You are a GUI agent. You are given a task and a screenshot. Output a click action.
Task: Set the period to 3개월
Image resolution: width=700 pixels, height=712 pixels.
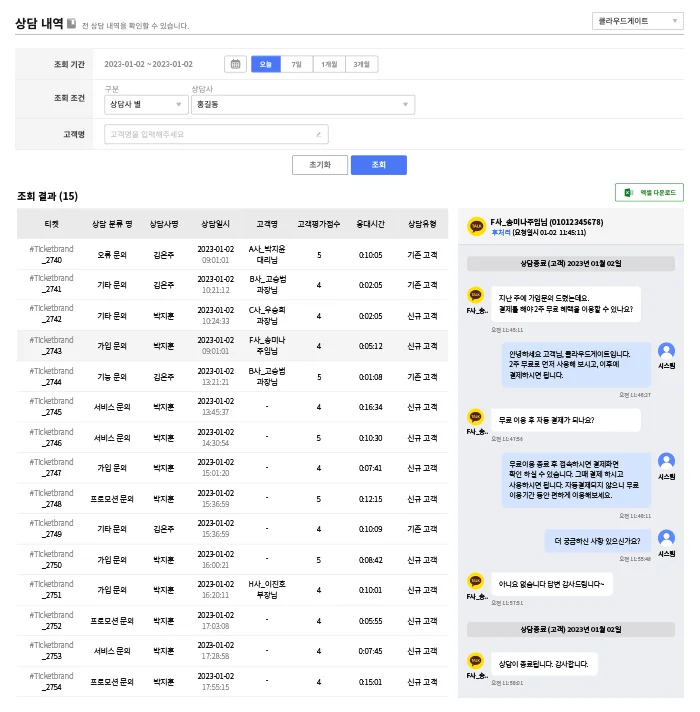coord(361,64)
